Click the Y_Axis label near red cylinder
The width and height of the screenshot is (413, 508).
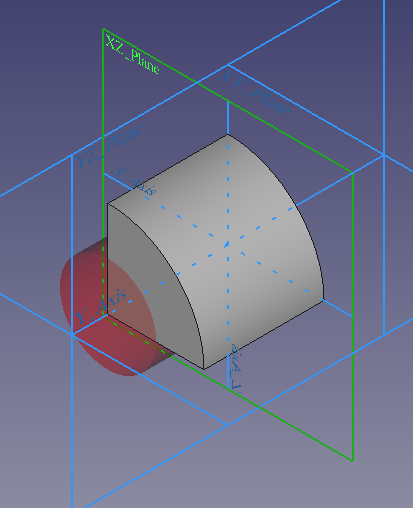click(x=101, y=306)
